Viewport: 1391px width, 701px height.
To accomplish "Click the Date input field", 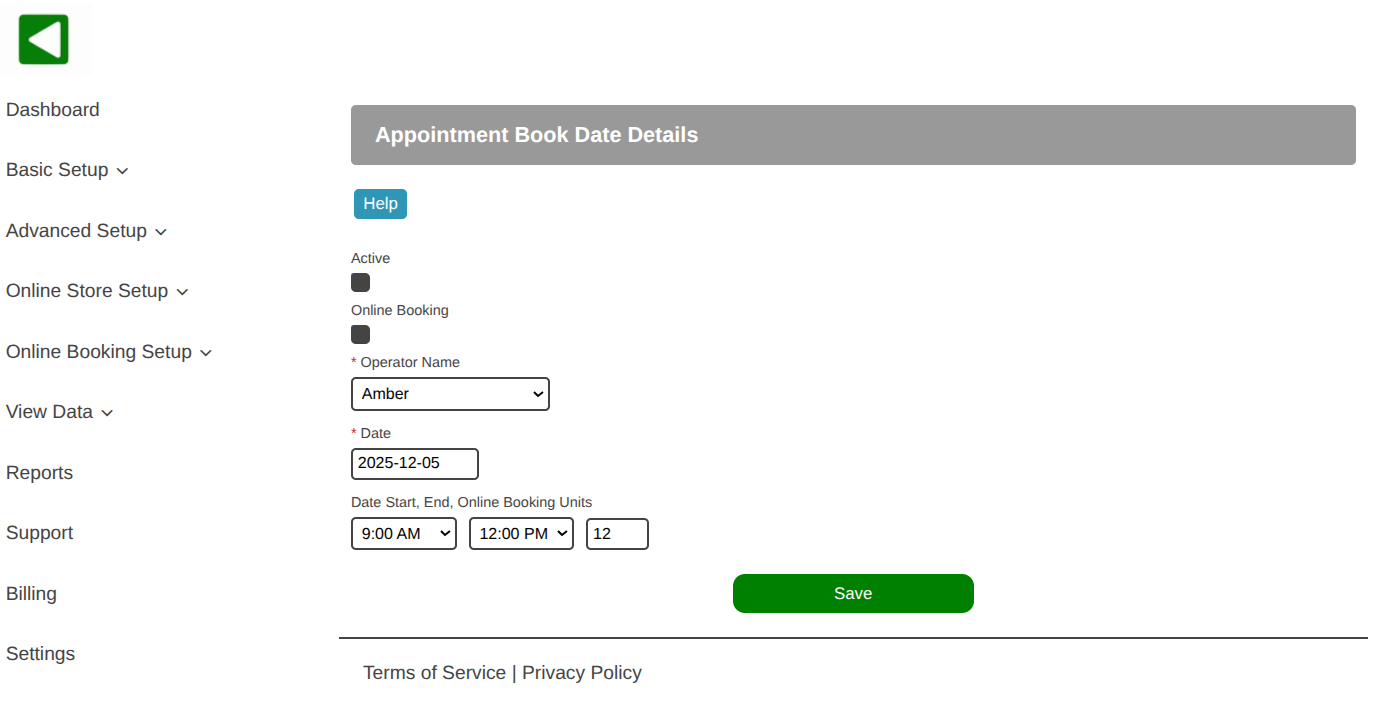I will (x=415, y=464).
